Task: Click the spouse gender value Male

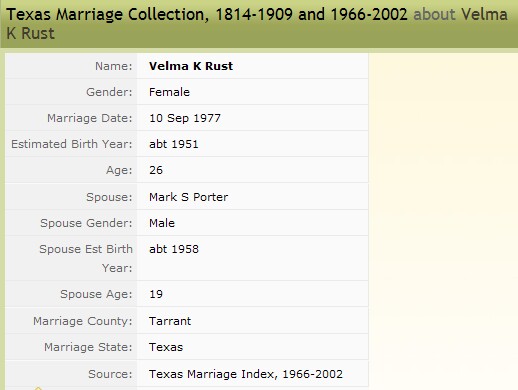Action: (x=162, y=223)
